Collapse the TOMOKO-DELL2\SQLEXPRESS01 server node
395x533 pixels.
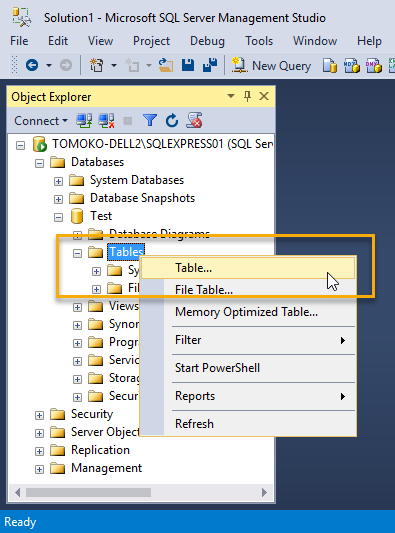[20, 145]
